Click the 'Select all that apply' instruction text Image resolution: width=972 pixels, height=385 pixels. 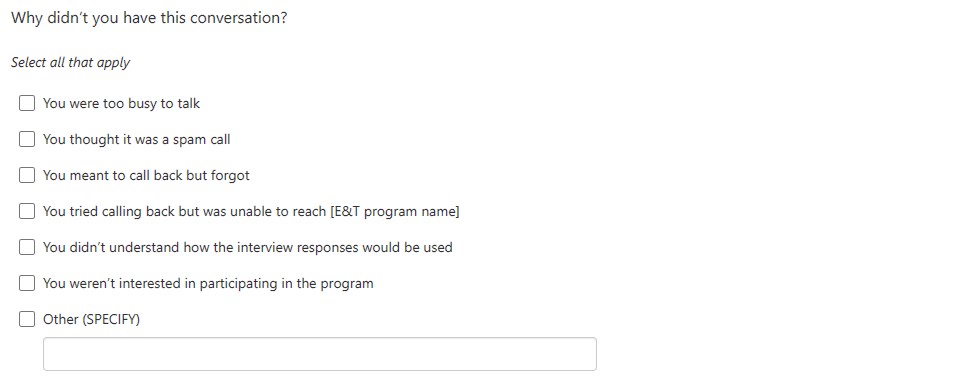(x=71, y=63)
